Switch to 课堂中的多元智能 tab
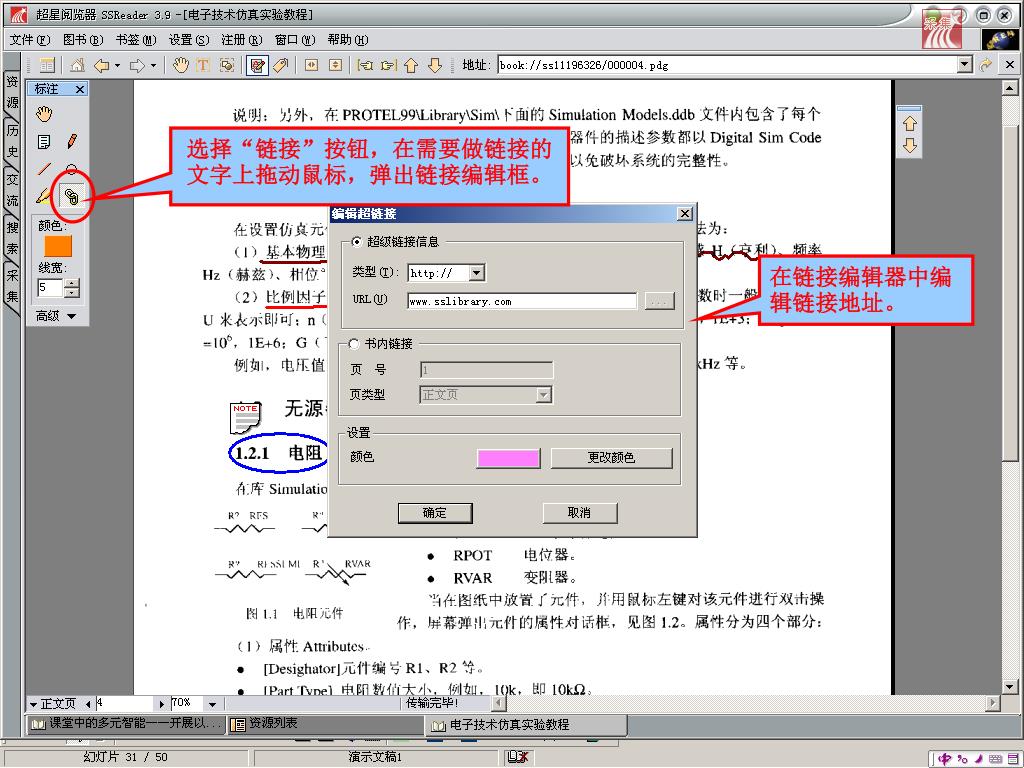 coord(127,724)
